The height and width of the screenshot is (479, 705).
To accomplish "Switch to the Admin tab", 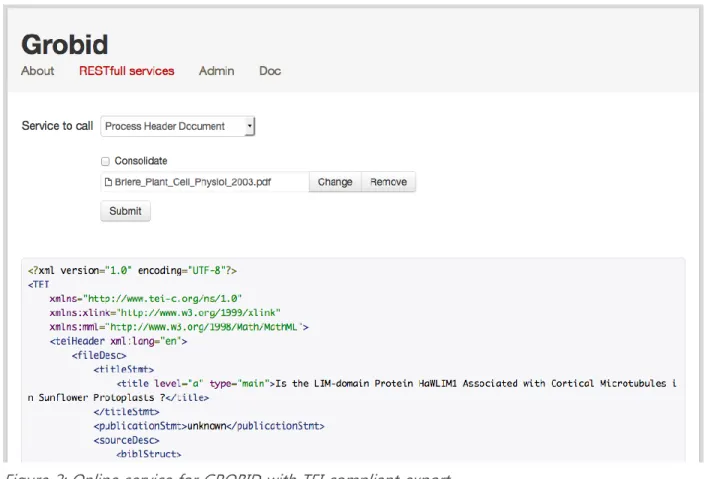I will (216, 71).
